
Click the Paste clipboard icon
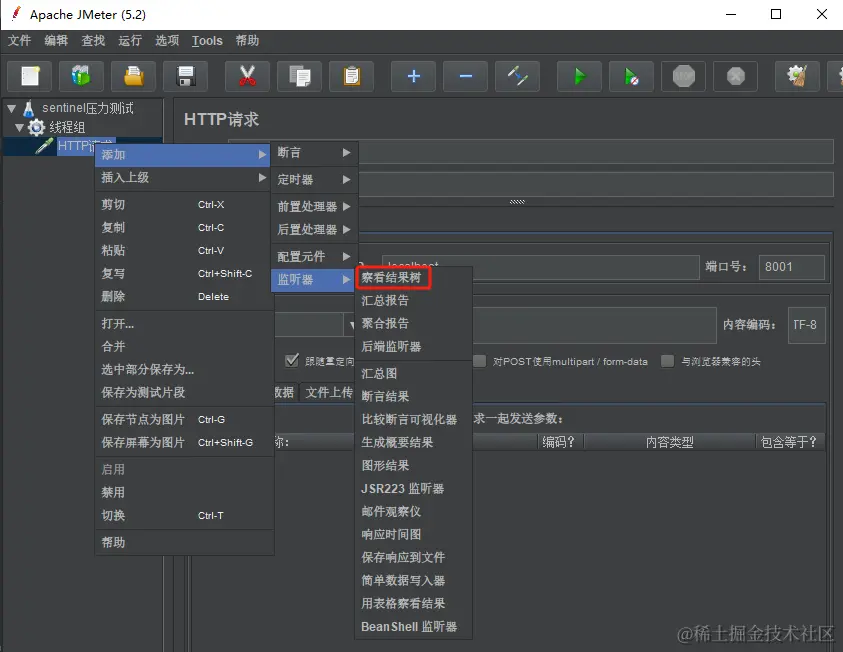(352, 76)
